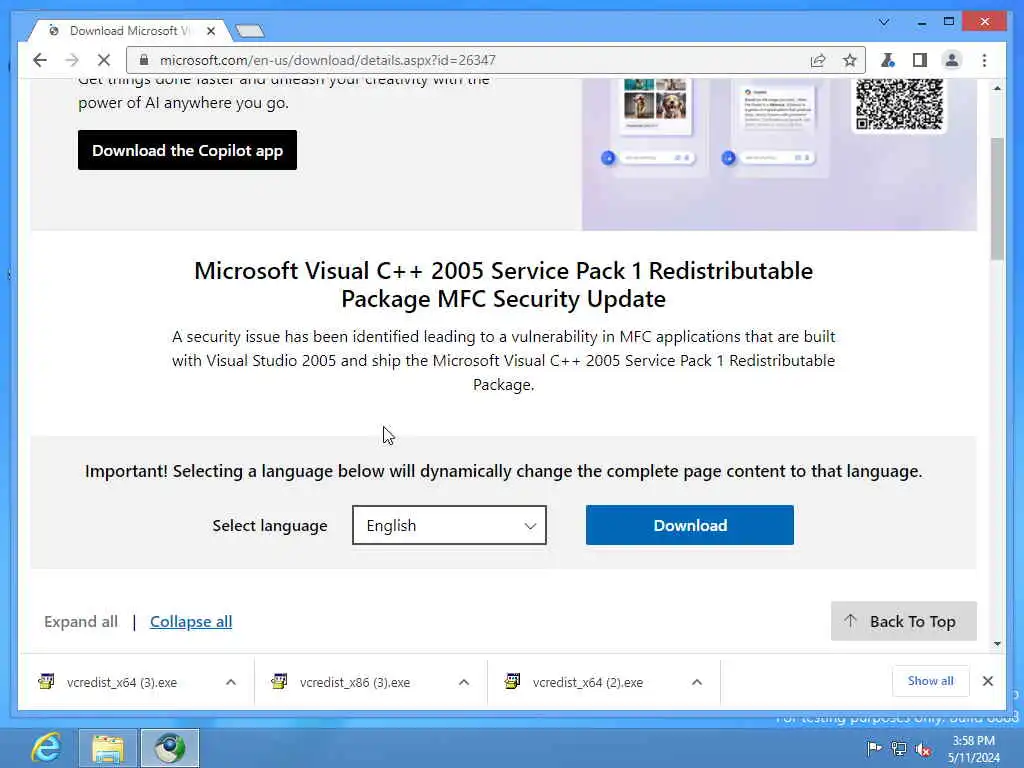Click Back To Top button

pyautogui.click(x=904, y=621)
